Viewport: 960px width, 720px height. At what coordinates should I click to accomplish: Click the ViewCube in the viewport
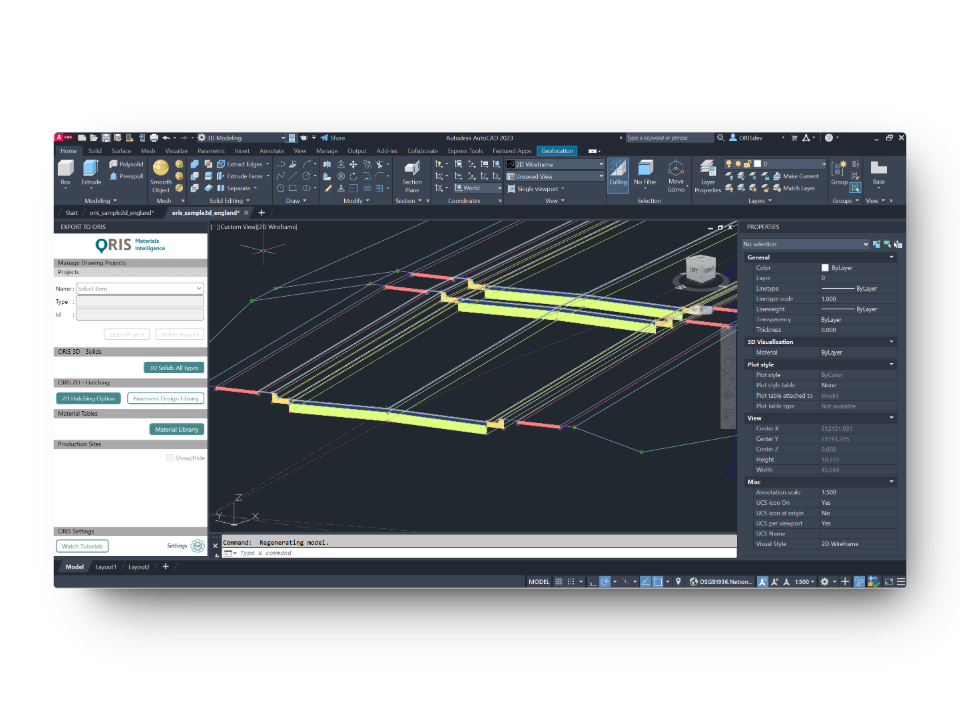(698, 271)
